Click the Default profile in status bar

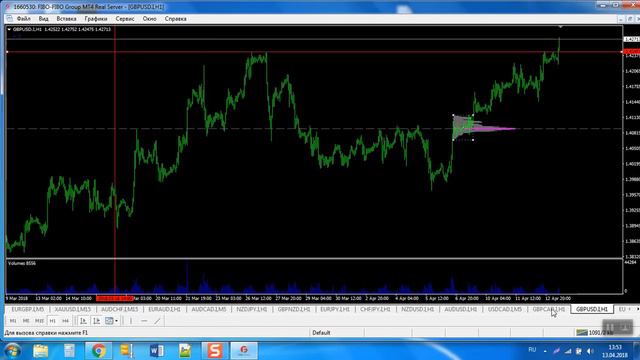point(321,333)
